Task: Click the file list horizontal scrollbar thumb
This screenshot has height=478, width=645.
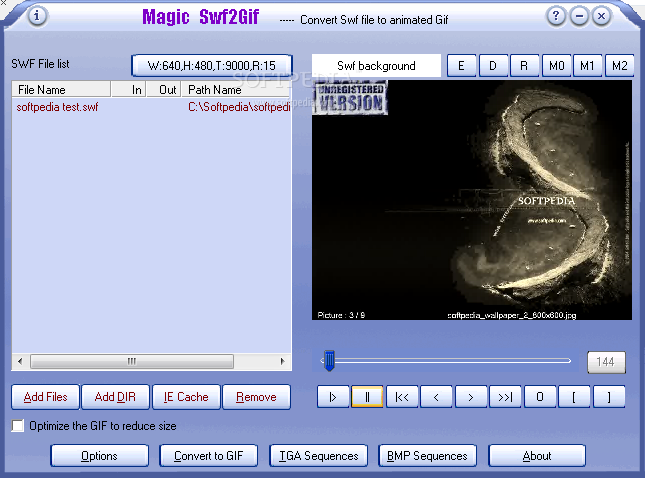Action: point(132,362)
